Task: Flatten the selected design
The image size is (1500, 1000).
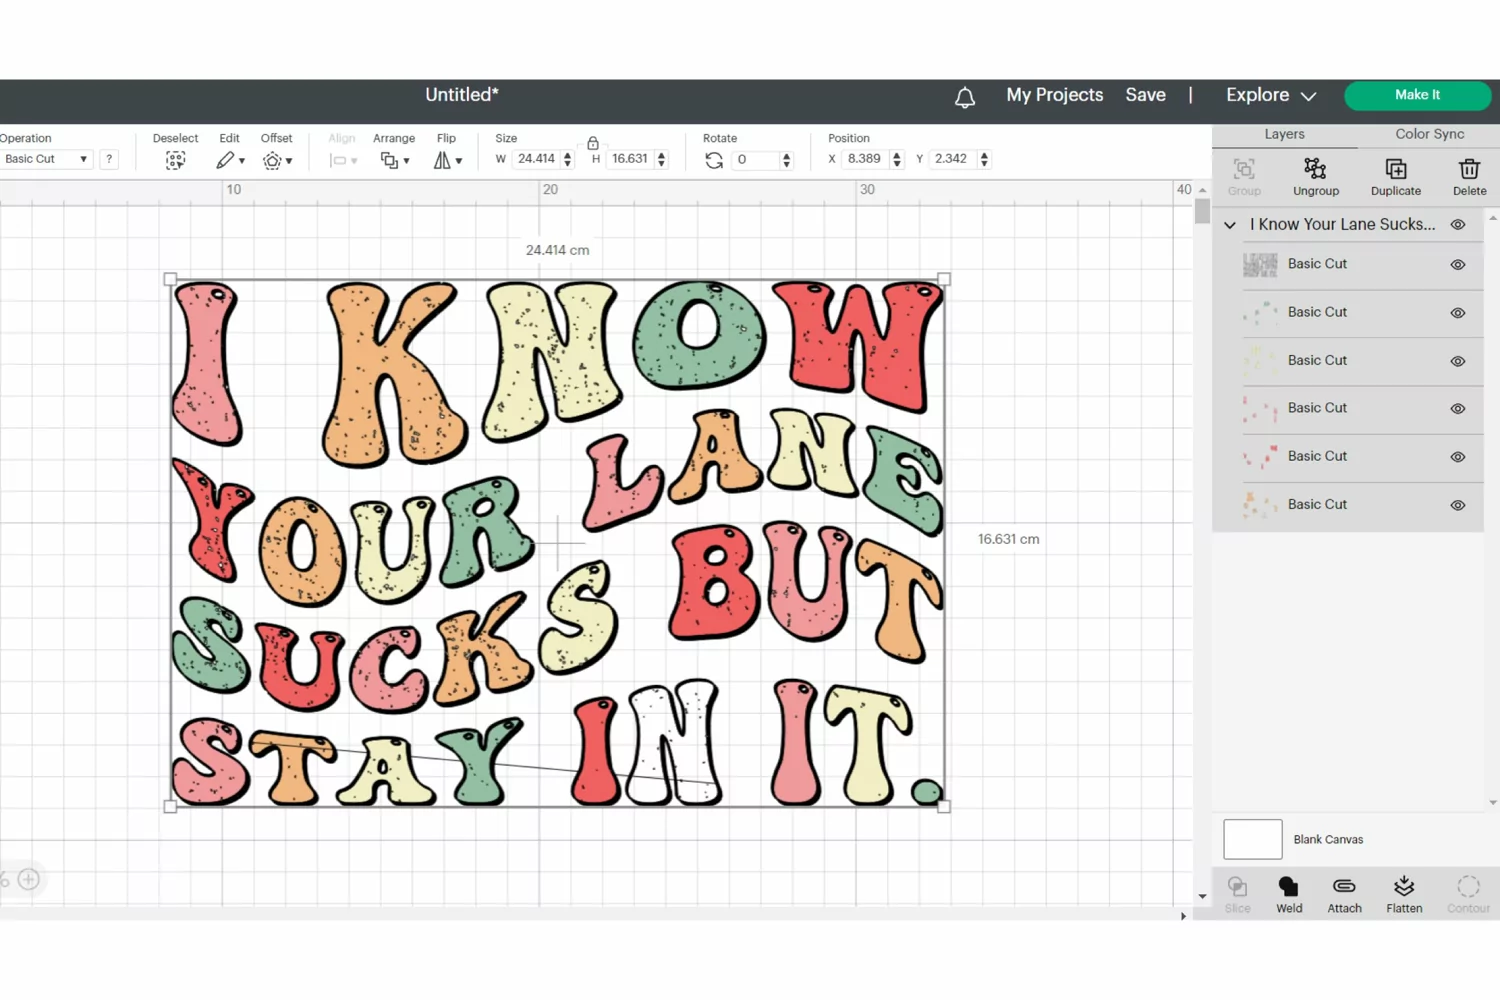Action: (1404, 886)
